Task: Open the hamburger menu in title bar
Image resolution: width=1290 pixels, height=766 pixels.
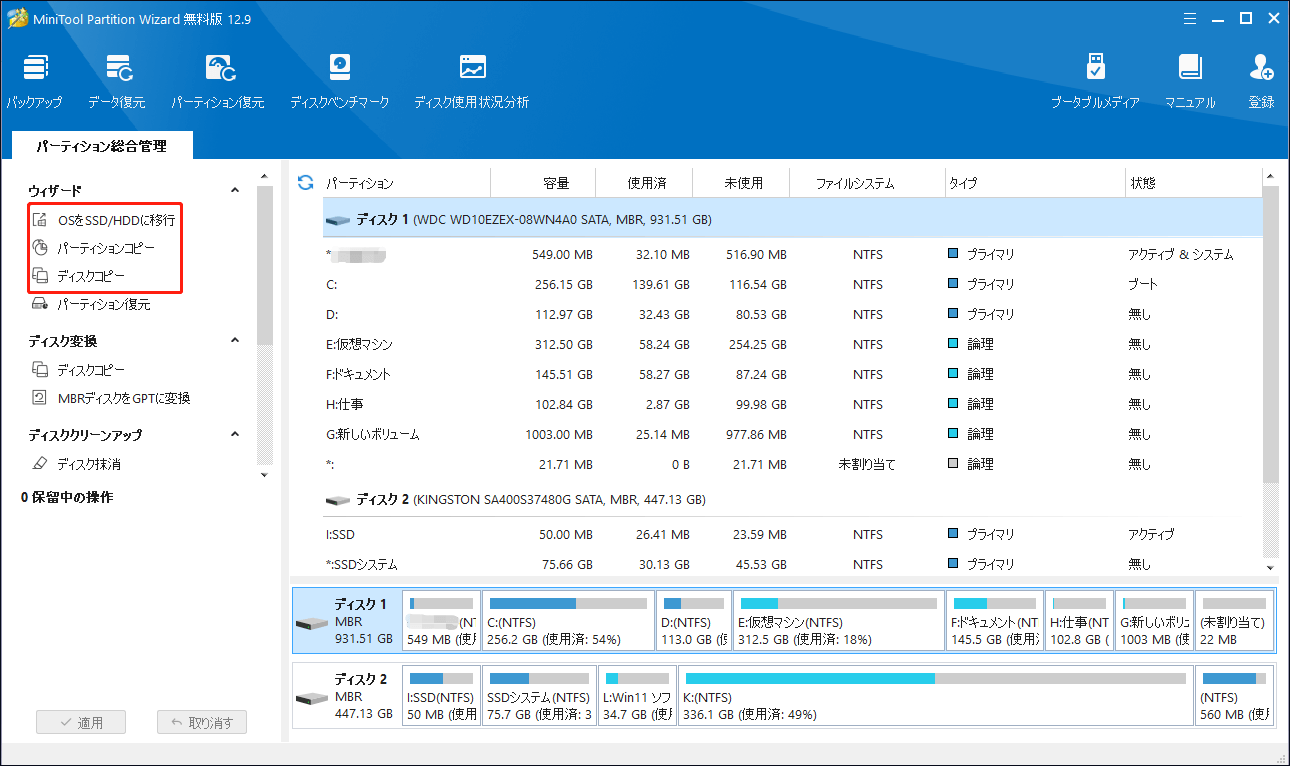Action: [x=1190, y=18]
